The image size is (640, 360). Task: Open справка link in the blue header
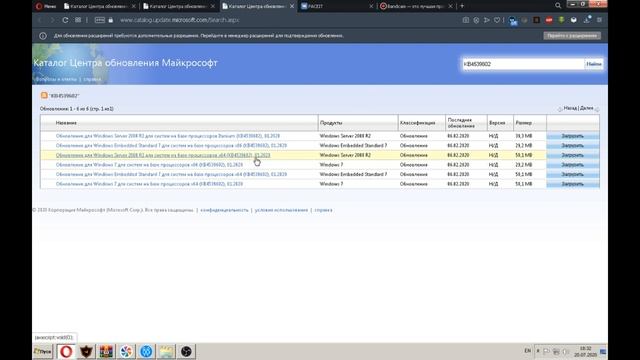point(92,79)
